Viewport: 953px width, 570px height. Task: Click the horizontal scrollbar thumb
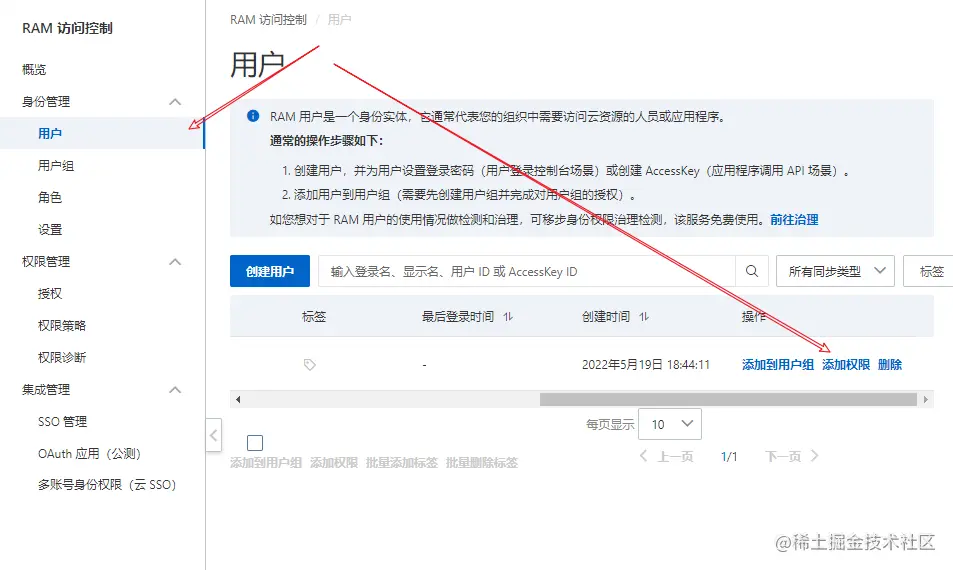(x=728, y=399)
